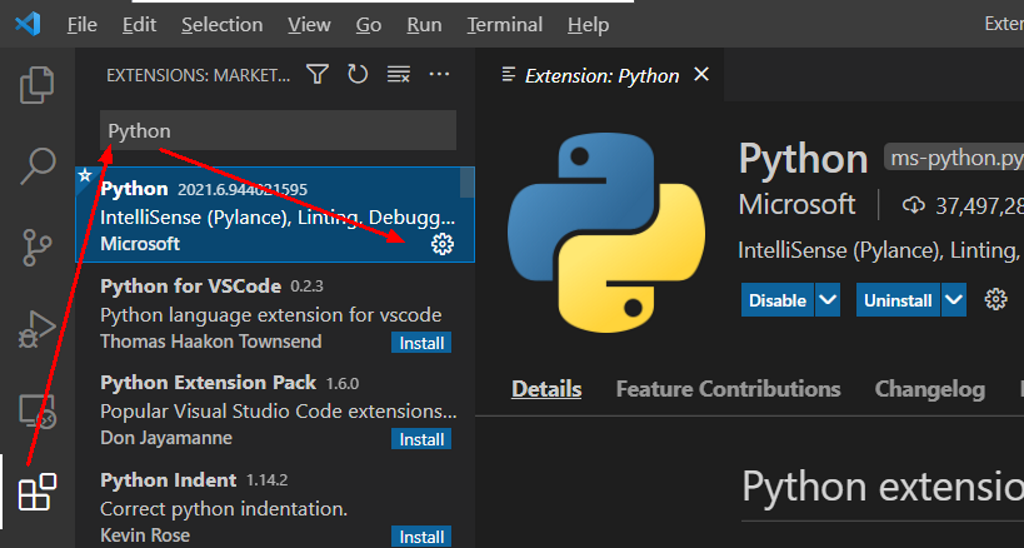The image size is (1024, 548).
Task: Click manage gear on Python list item
Action: tap(442, 244)
